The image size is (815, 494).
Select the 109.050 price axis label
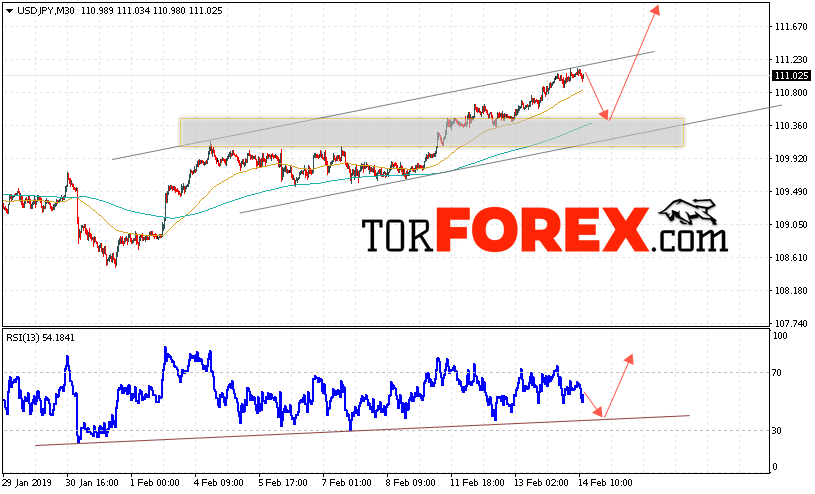791,225
